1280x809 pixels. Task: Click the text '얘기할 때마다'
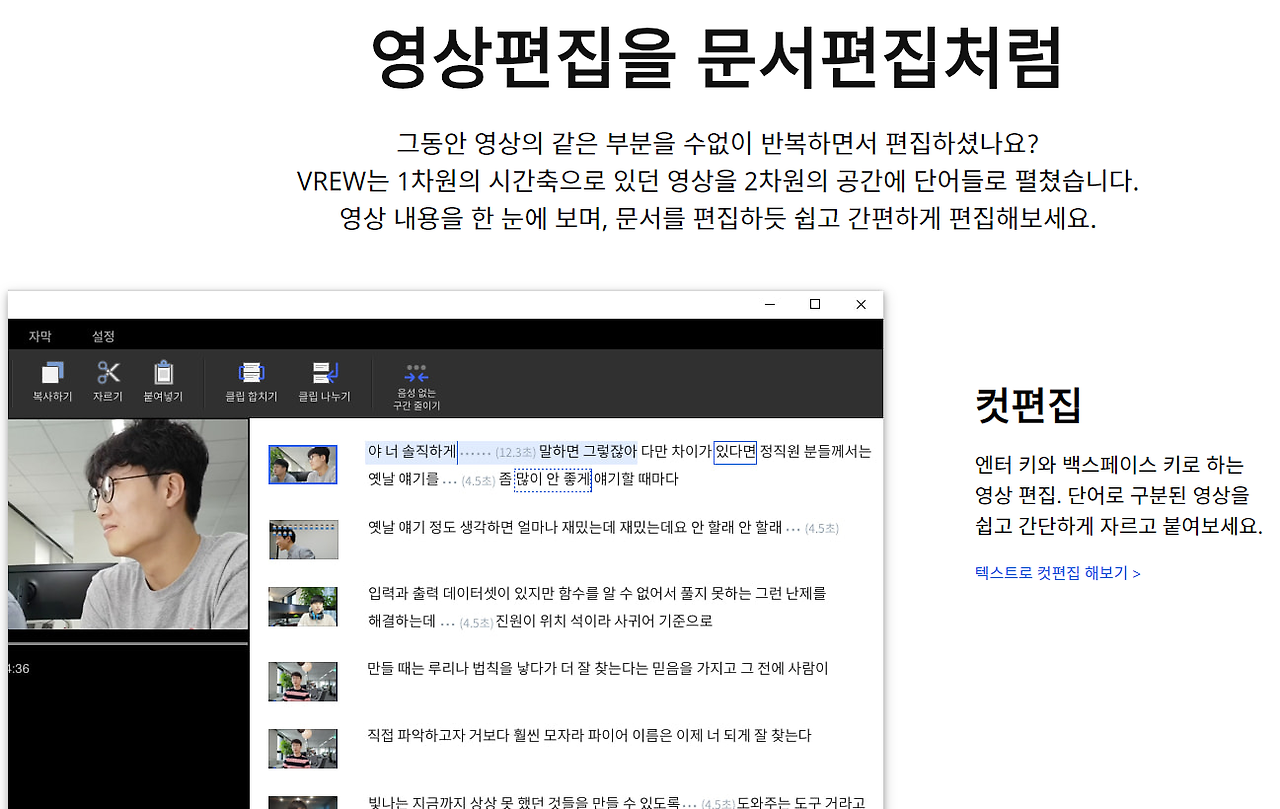pos(636,480)
